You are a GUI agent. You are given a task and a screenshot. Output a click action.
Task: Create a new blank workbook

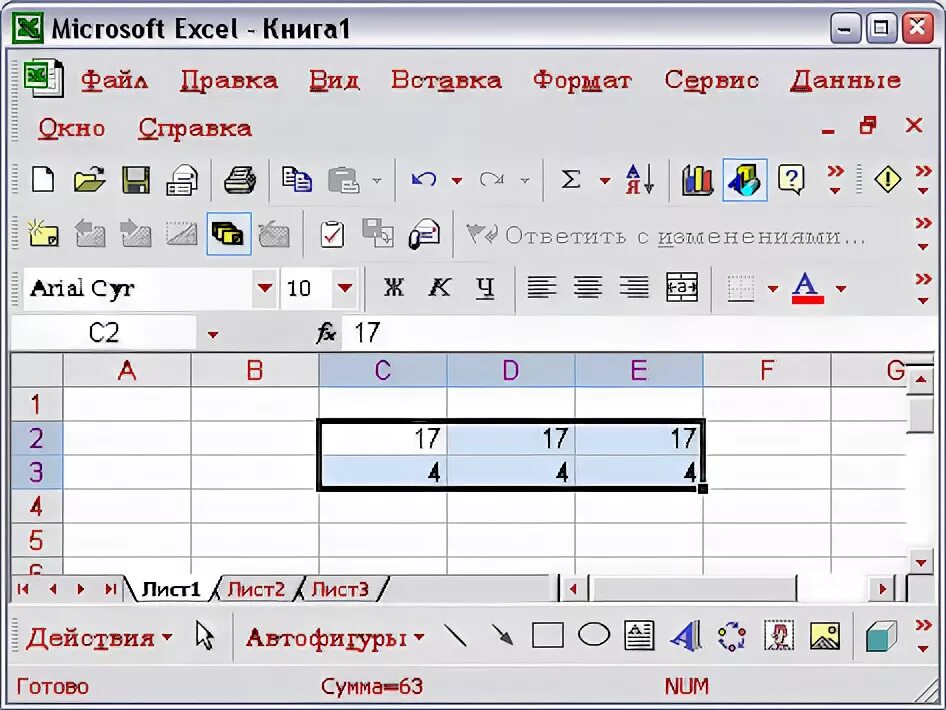pyautogui.click(x=43, y=180)
